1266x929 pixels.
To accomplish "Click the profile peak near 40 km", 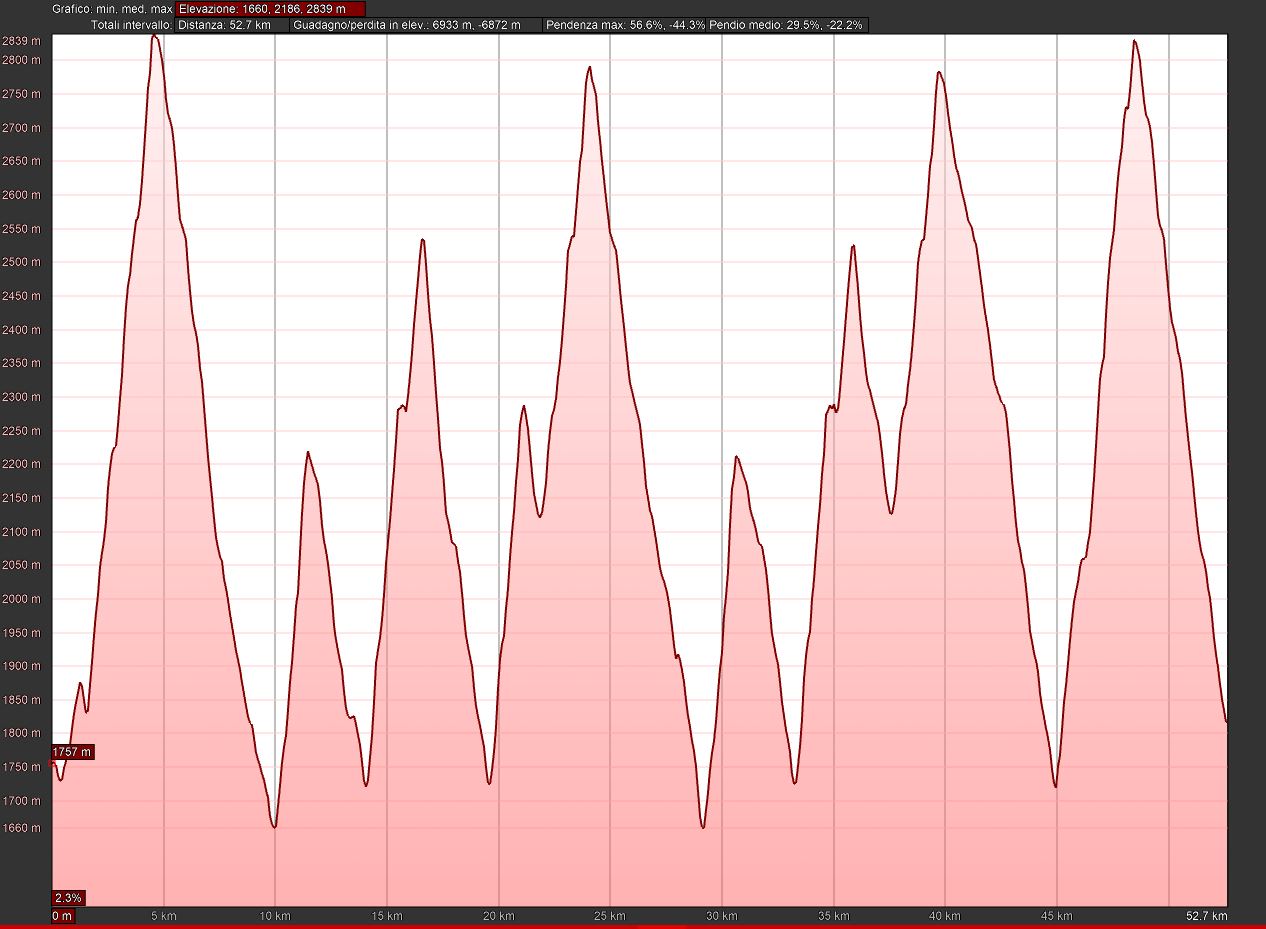I will (x=938, y=73).
